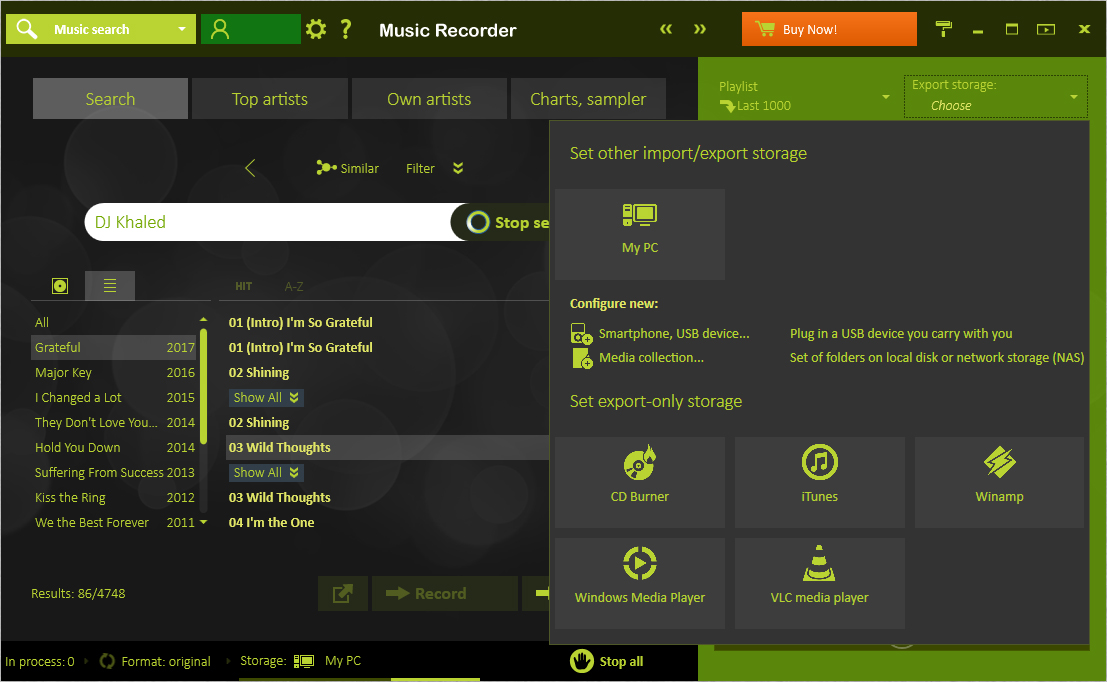Image resolution: width=1107 pixels, height=682 pixels.
Task: Configure new Media collection
Action: (638, 358)
